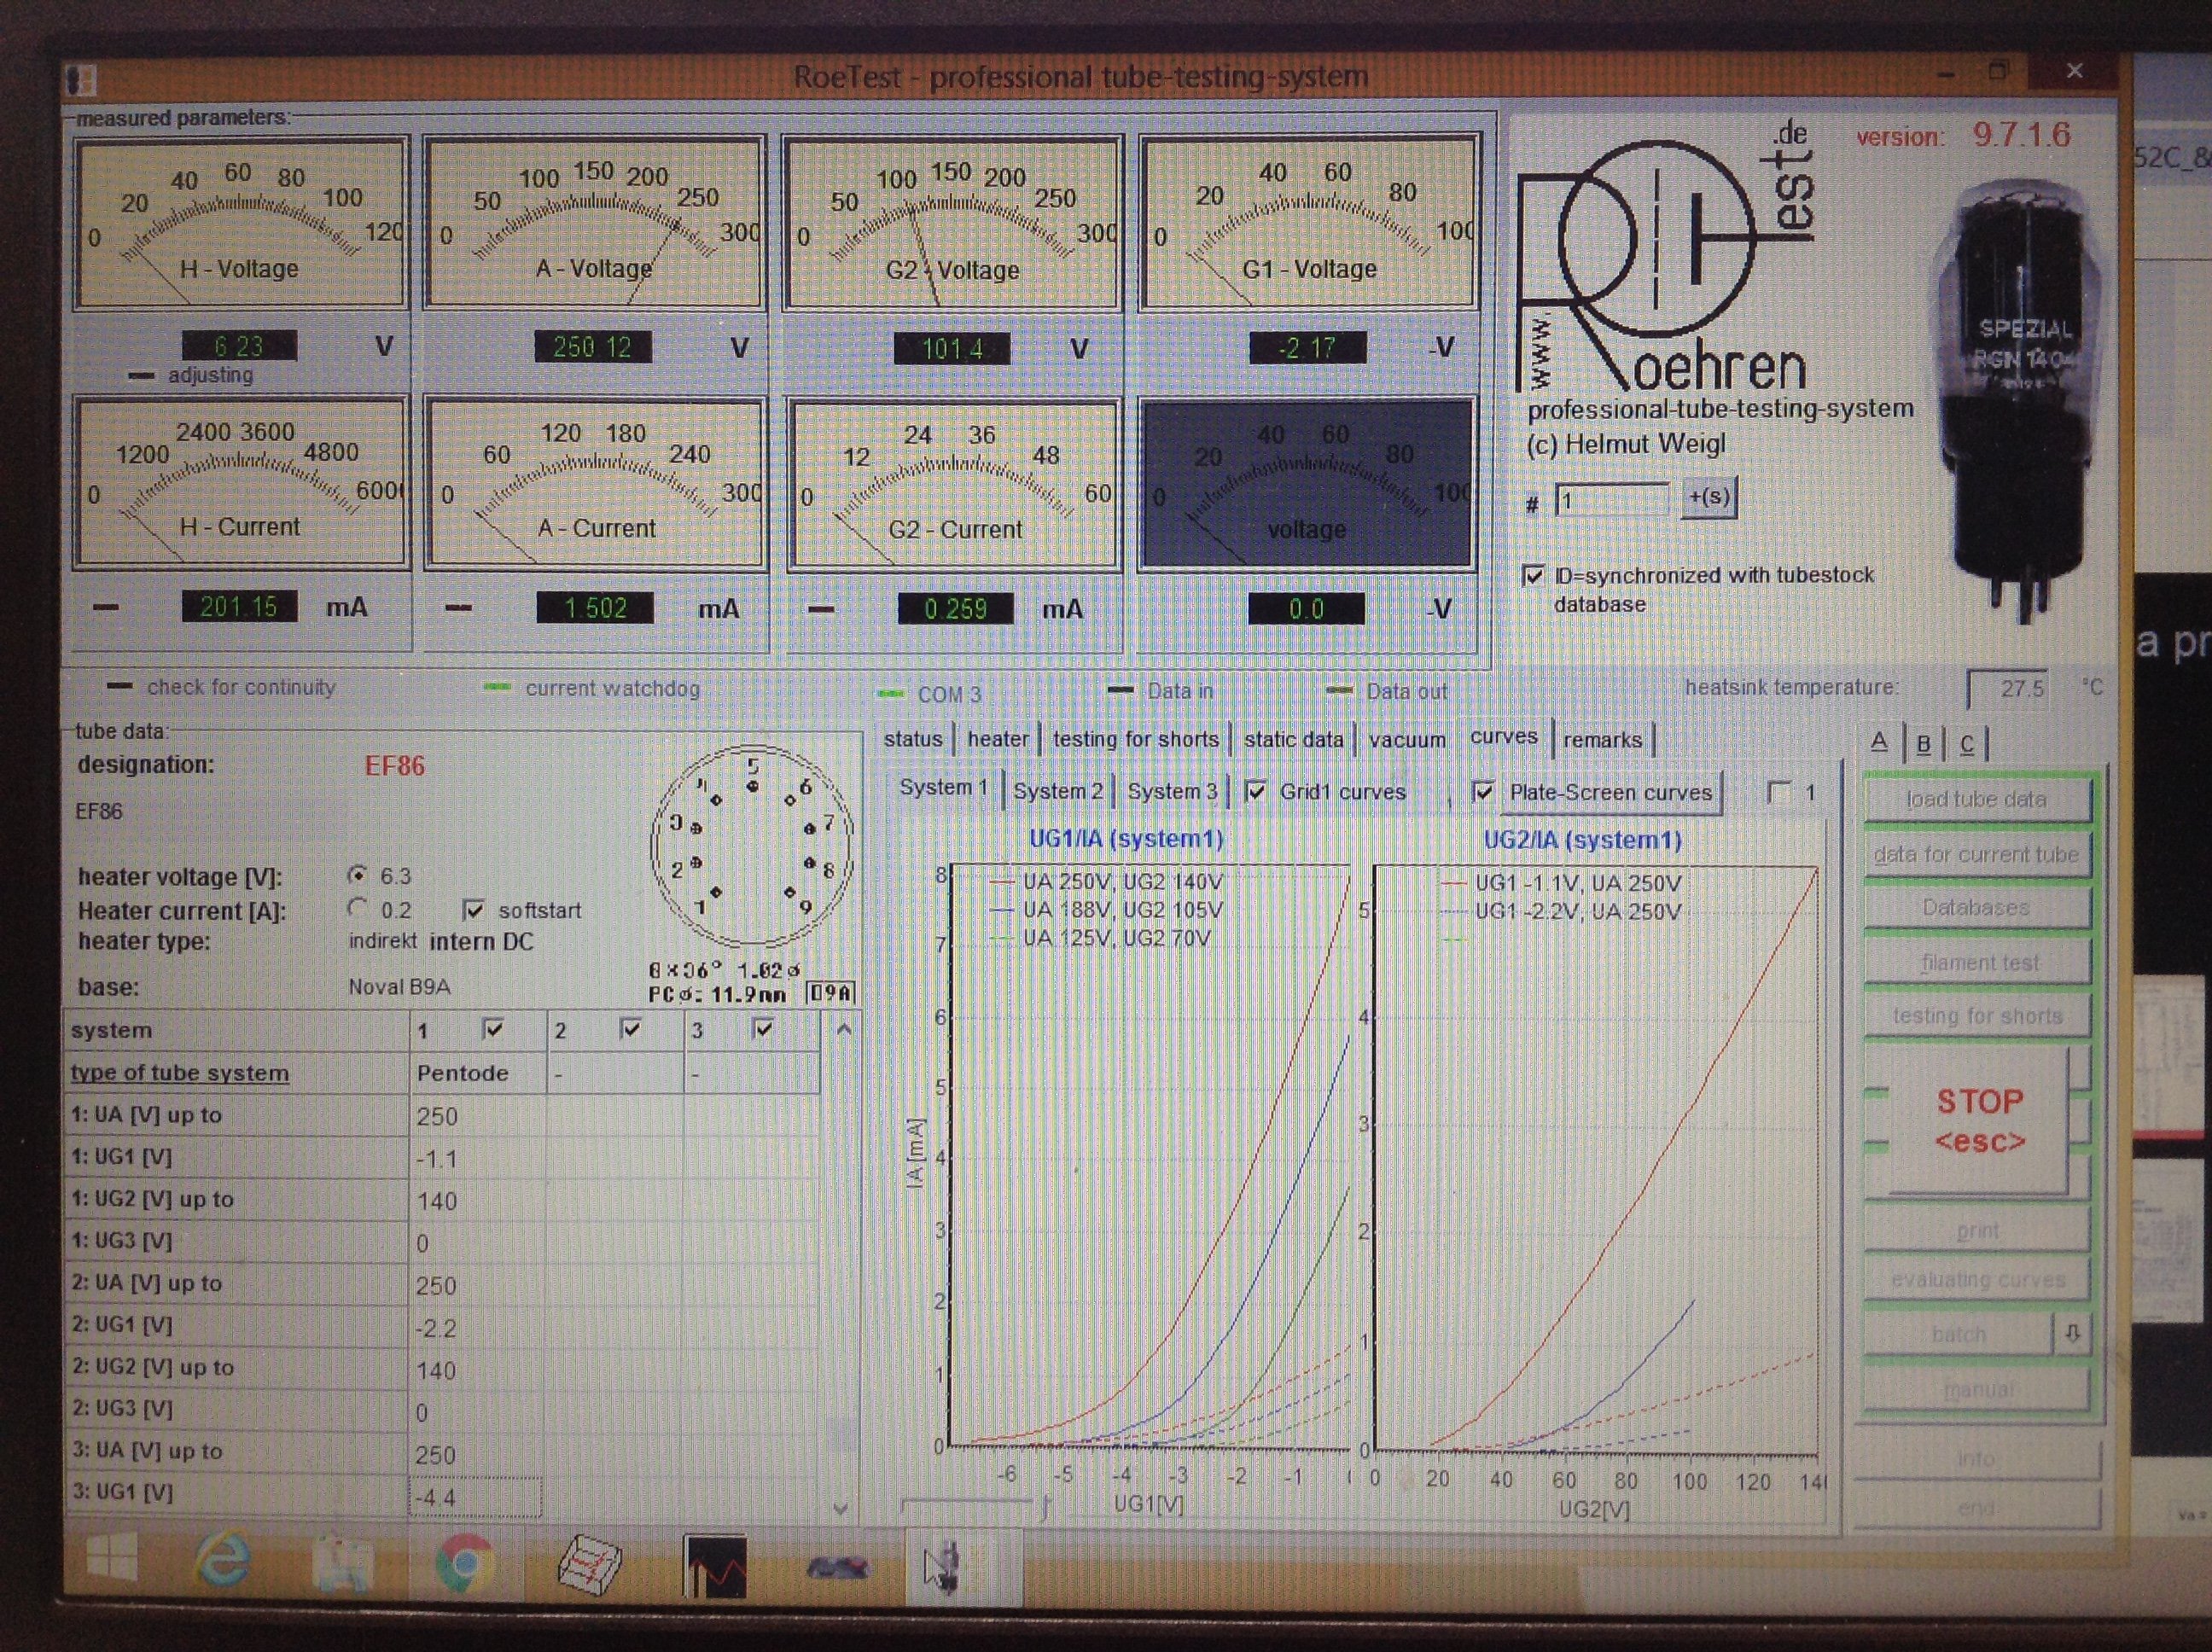Click the evaluating curves button
The image size is (2212, 1652).
[x=1977, y=1280]
